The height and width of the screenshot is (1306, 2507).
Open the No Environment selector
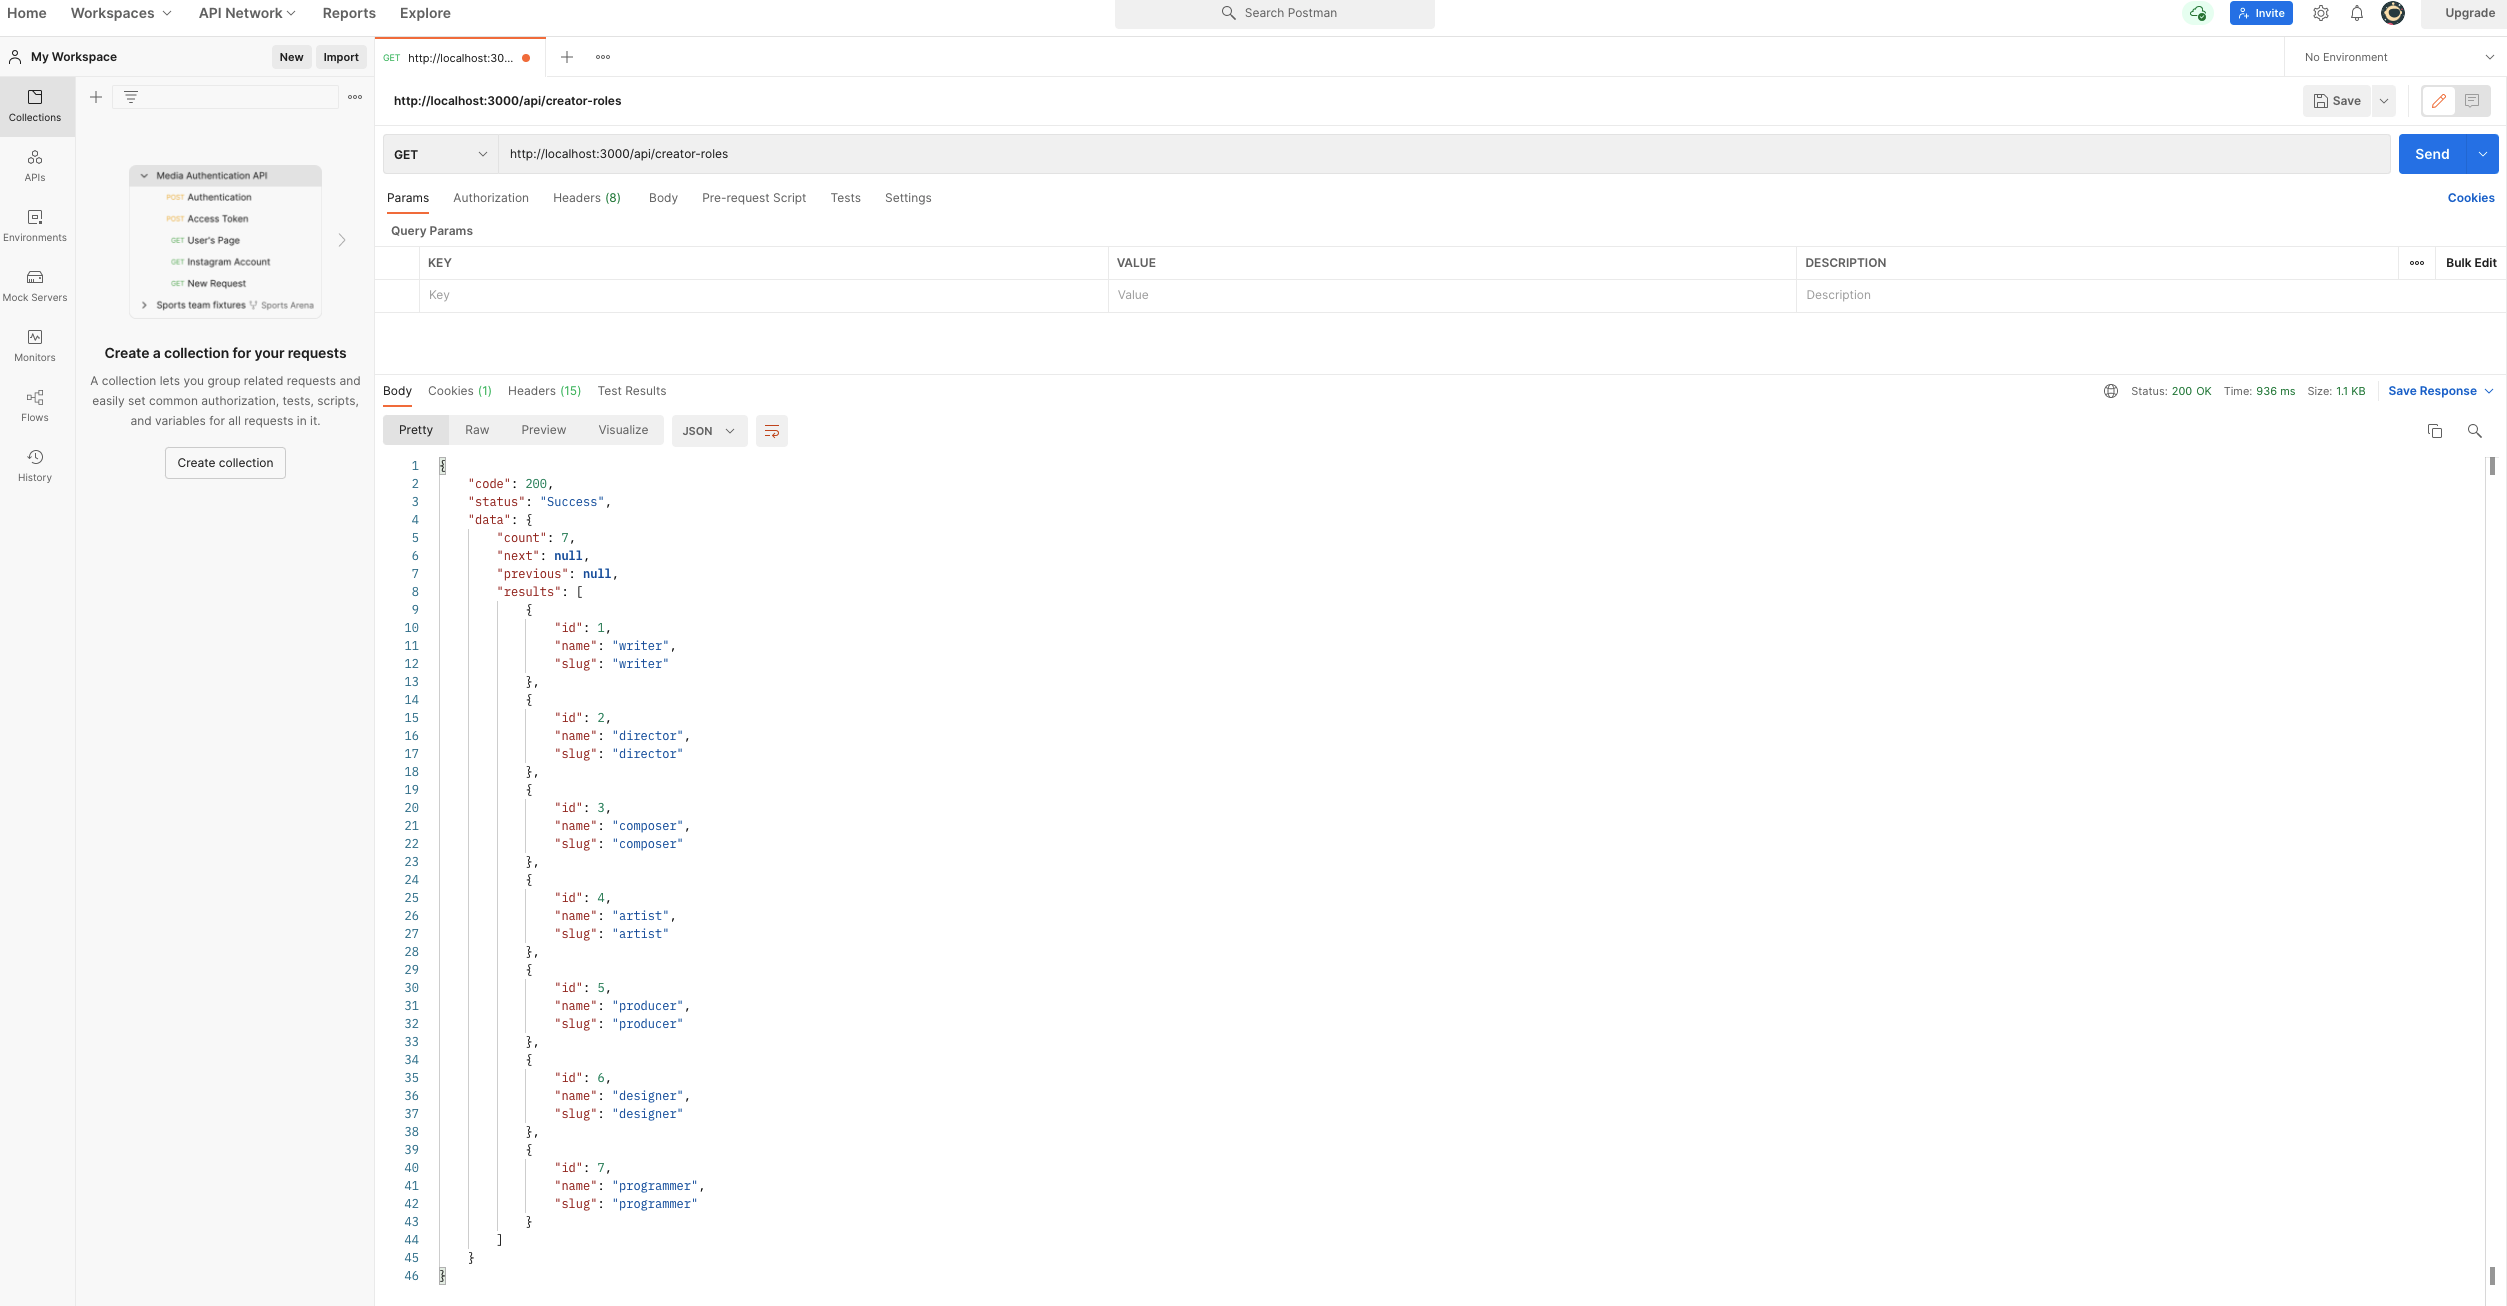pos(2398,57)
